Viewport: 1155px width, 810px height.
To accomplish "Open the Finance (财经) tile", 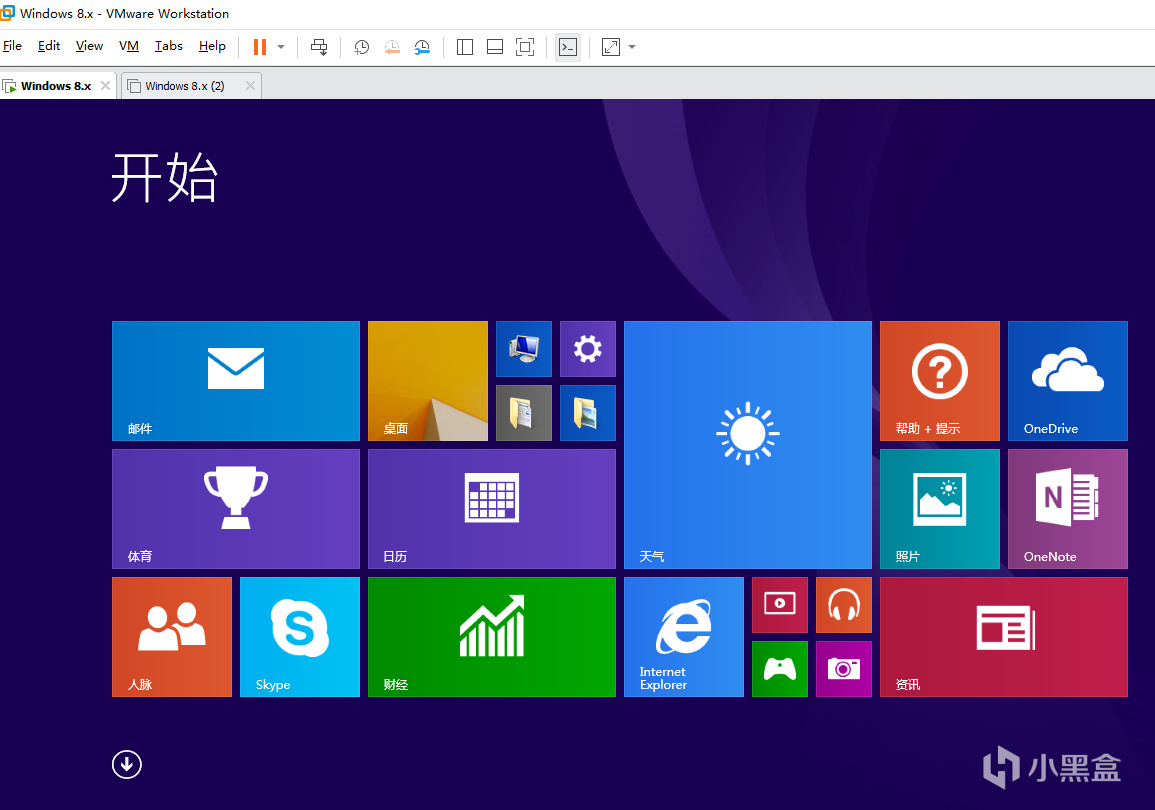I will tap(492, 637).
